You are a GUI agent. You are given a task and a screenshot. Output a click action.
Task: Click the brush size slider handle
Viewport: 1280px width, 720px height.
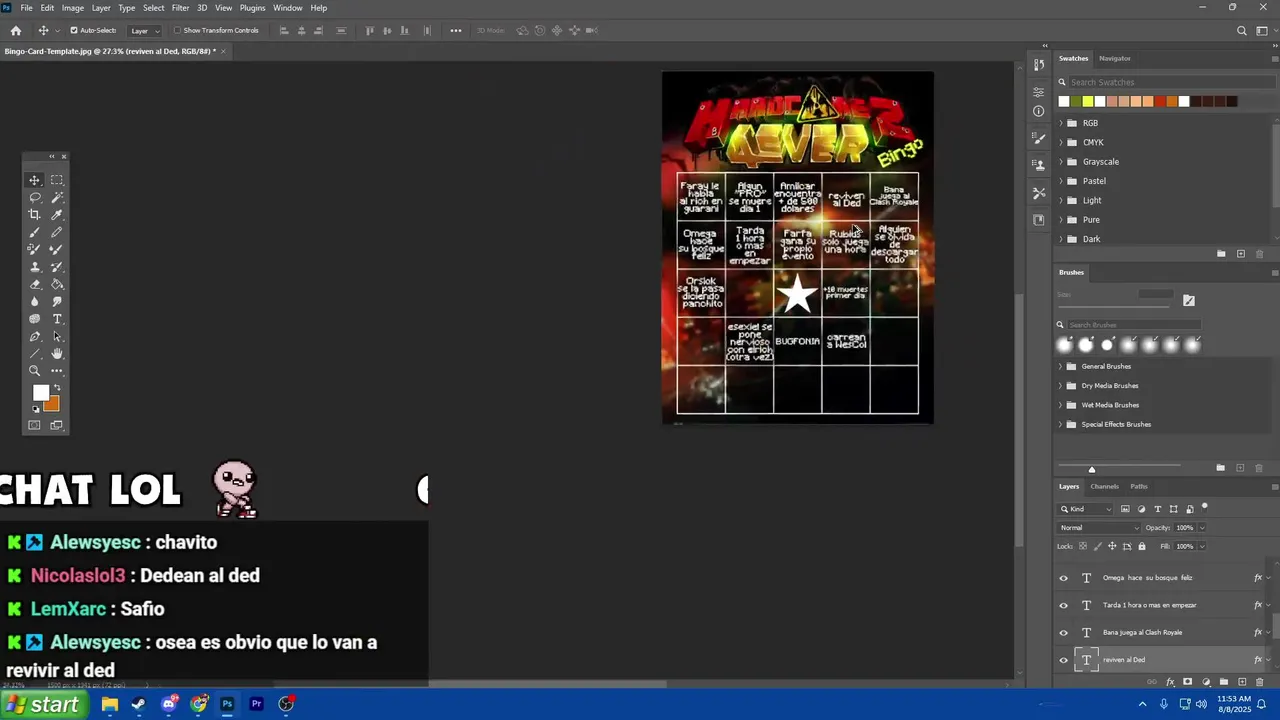click(1092, 469)
